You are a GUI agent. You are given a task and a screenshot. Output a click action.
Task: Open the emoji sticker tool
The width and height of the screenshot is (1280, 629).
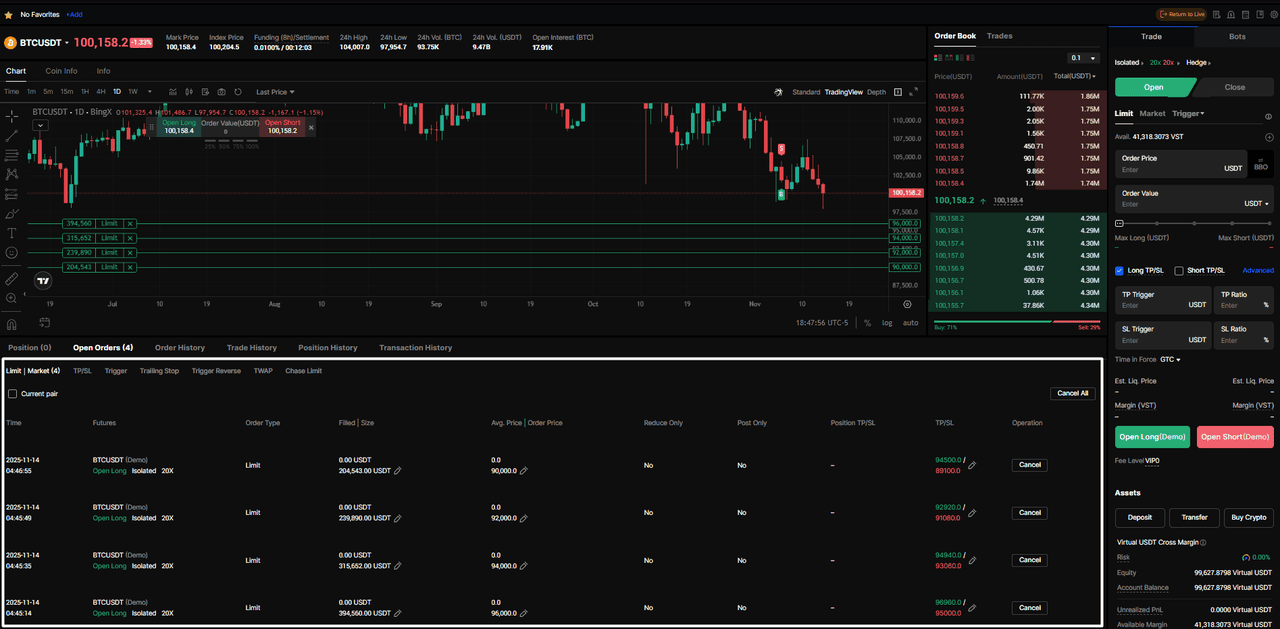pos(12,253)
